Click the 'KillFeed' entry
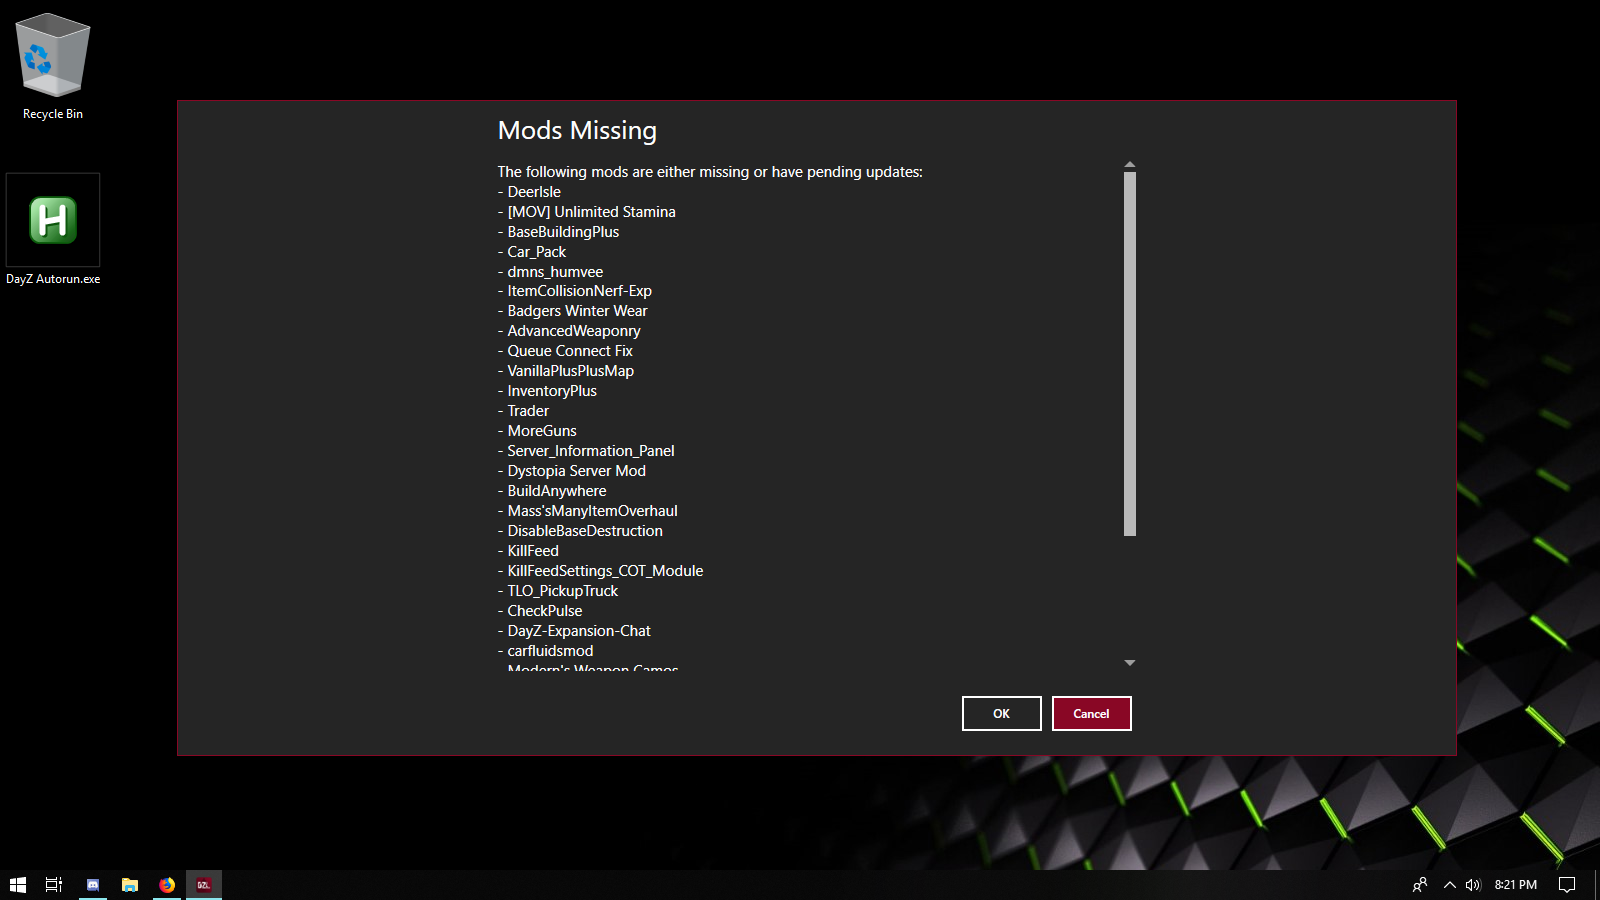 pos(533,551)
